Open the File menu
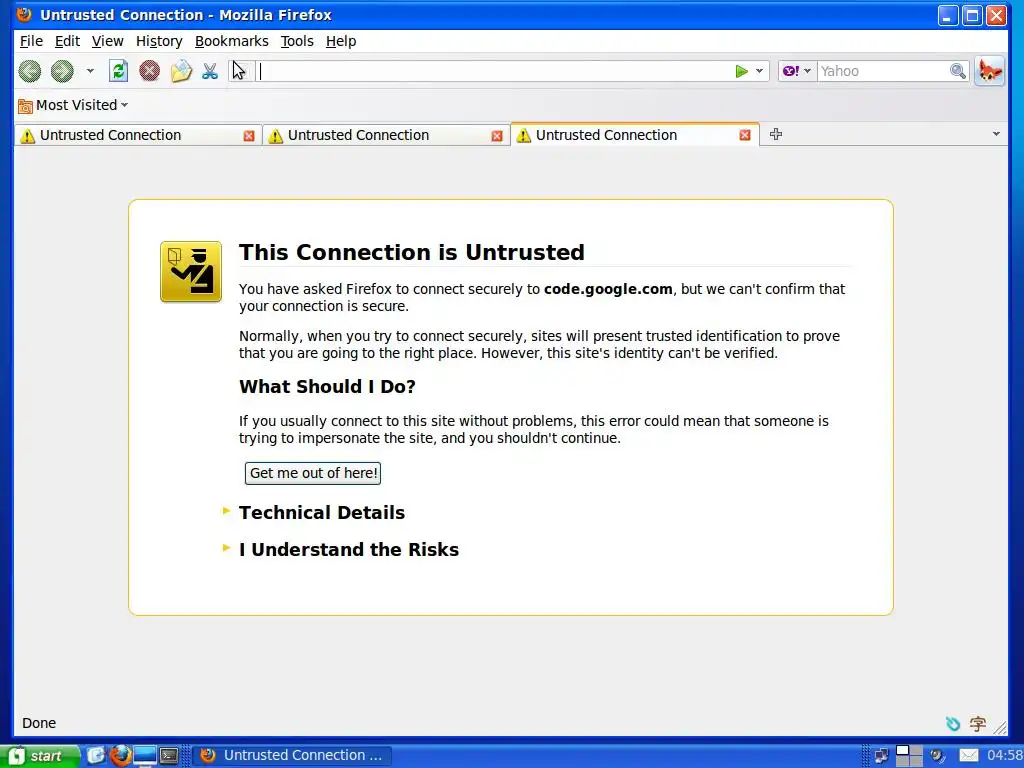The height and width of the screenshot is (768, 1024). click(x=31, y=41)
